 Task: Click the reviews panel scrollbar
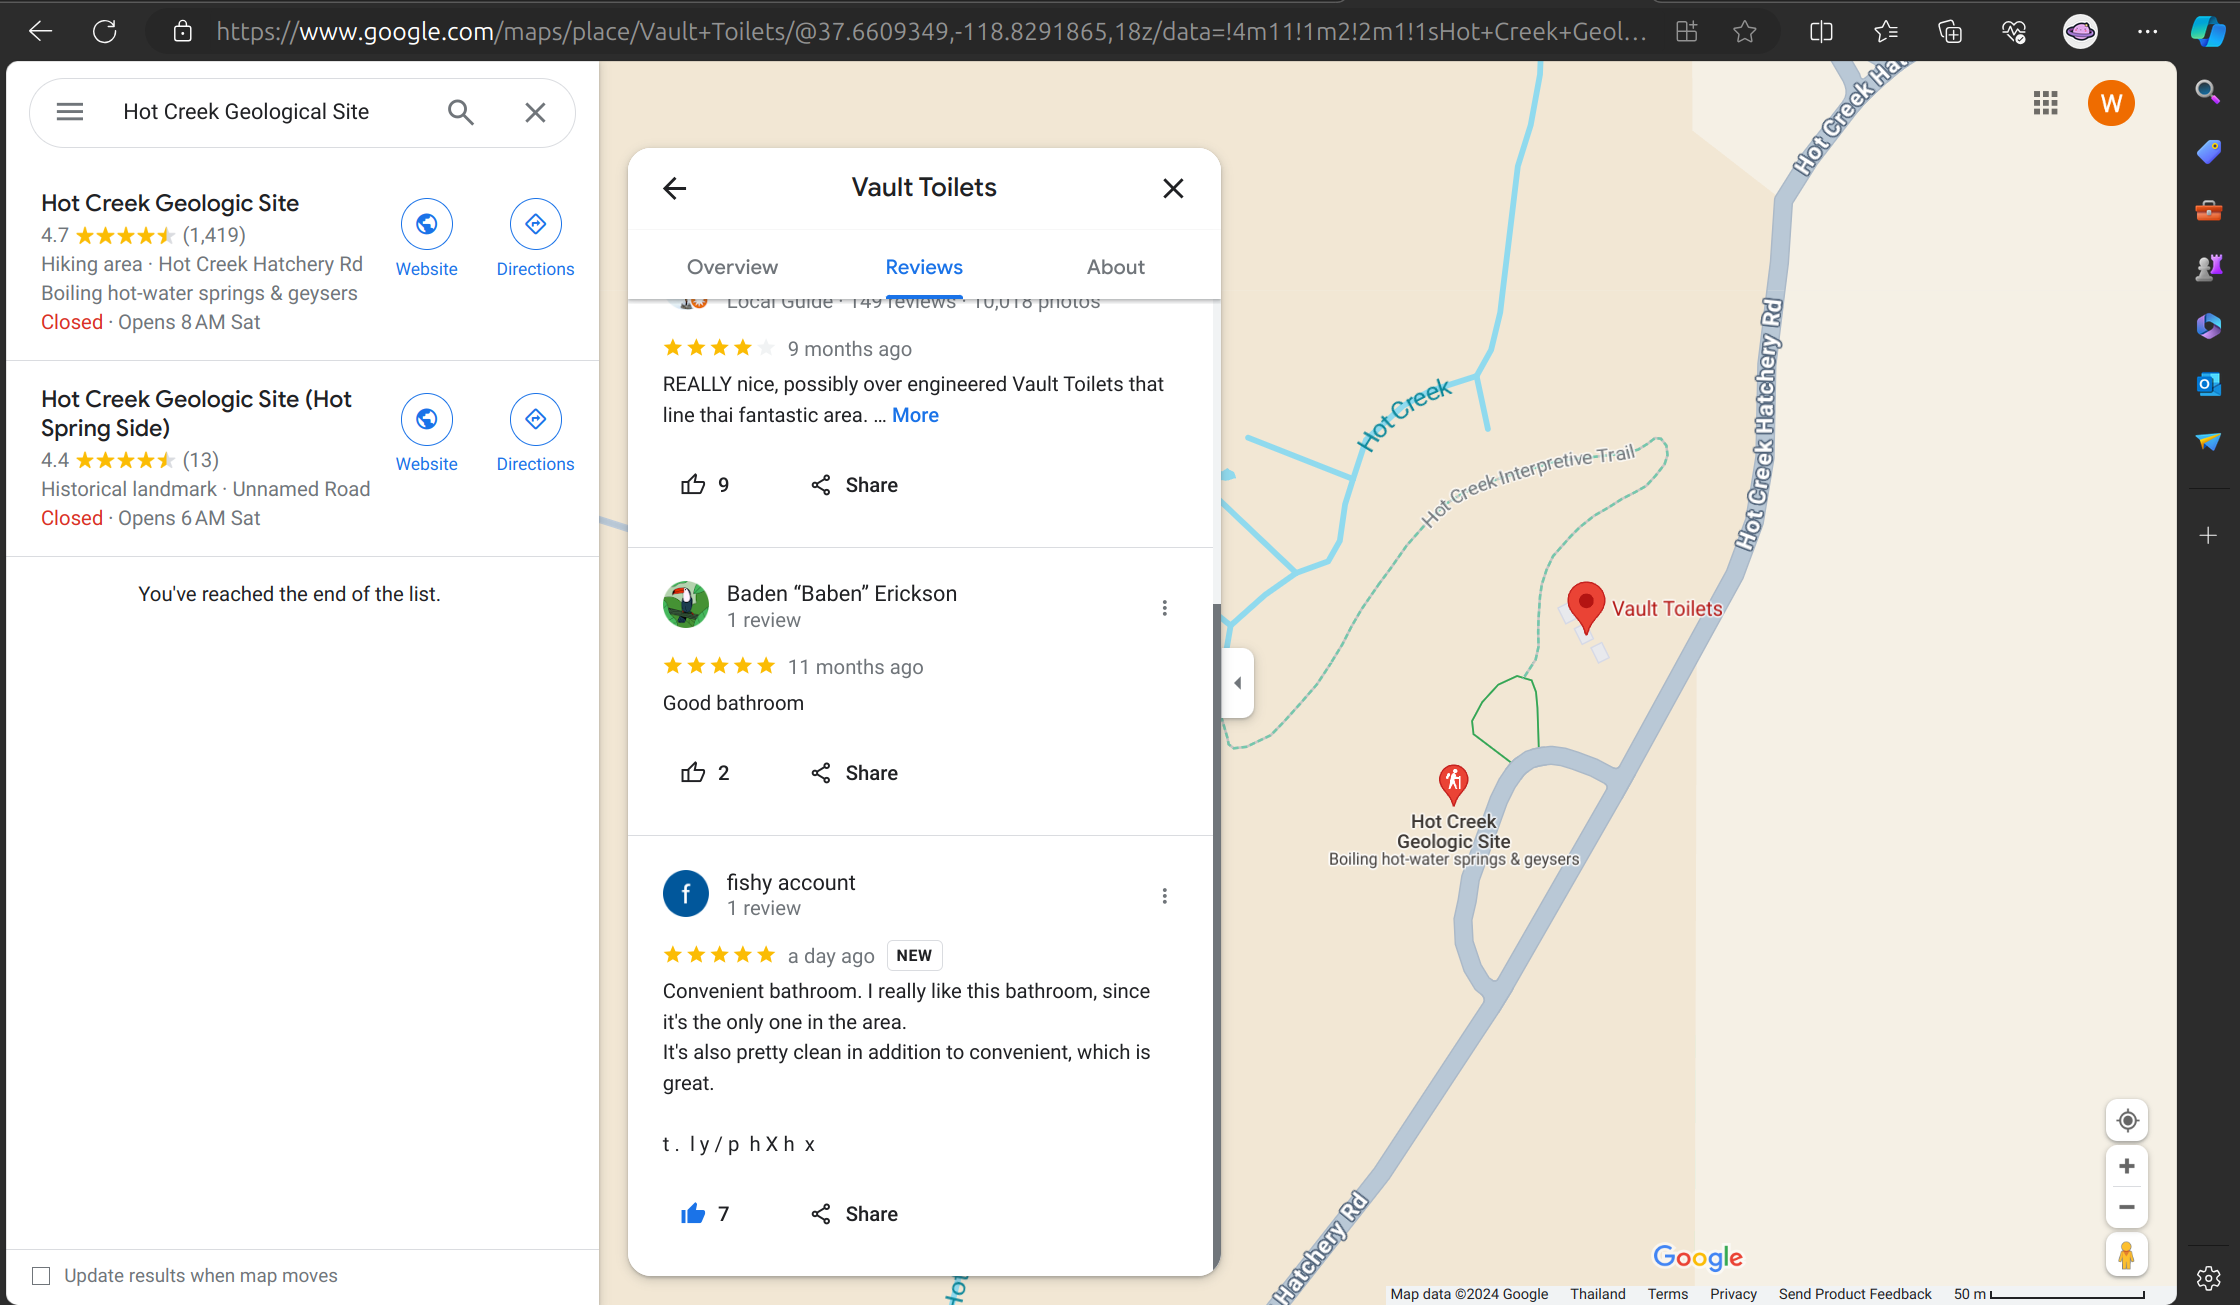tap(1216, 935)
